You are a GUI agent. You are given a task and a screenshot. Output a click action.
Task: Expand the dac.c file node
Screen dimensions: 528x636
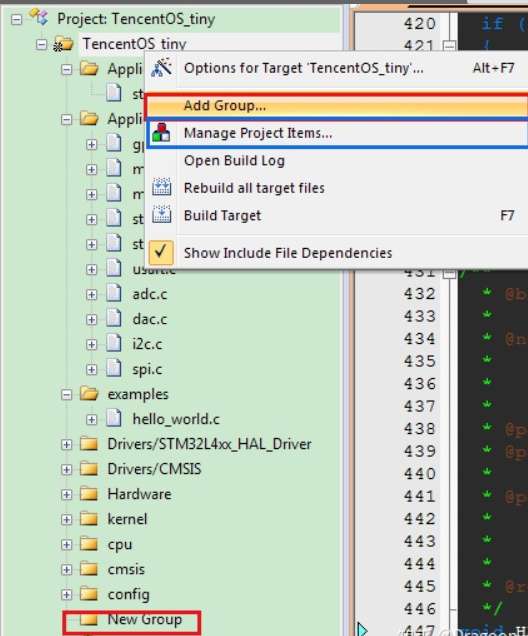[x=92, y=320]
